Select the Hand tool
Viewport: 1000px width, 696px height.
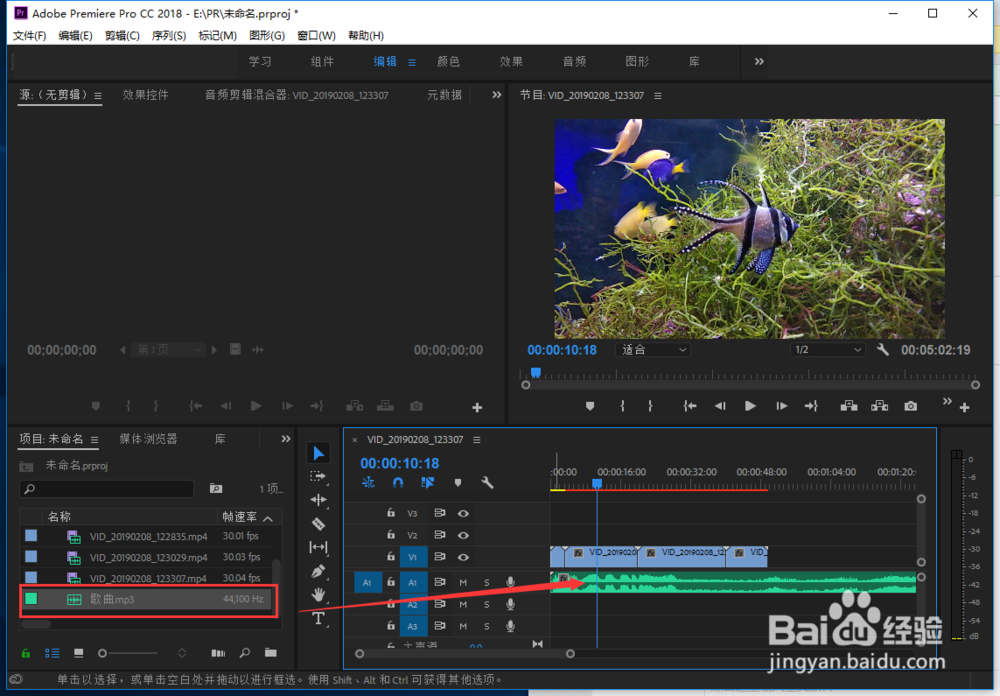click(x=318, y=595)
